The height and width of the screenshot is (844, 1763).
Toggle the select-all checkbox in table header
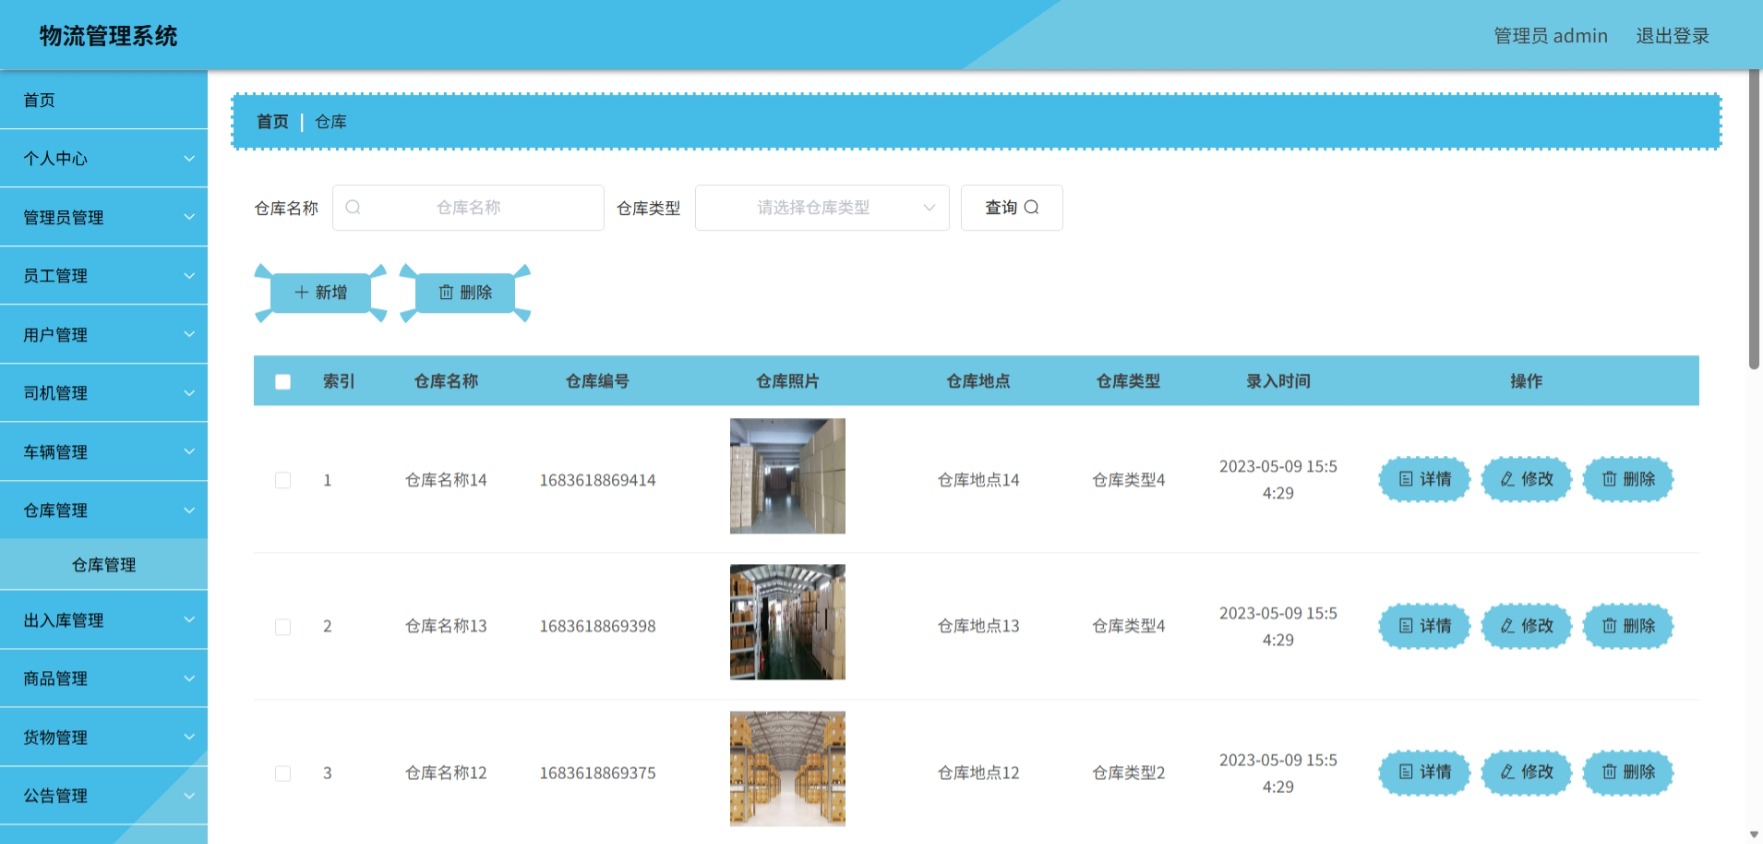[283, 382]
